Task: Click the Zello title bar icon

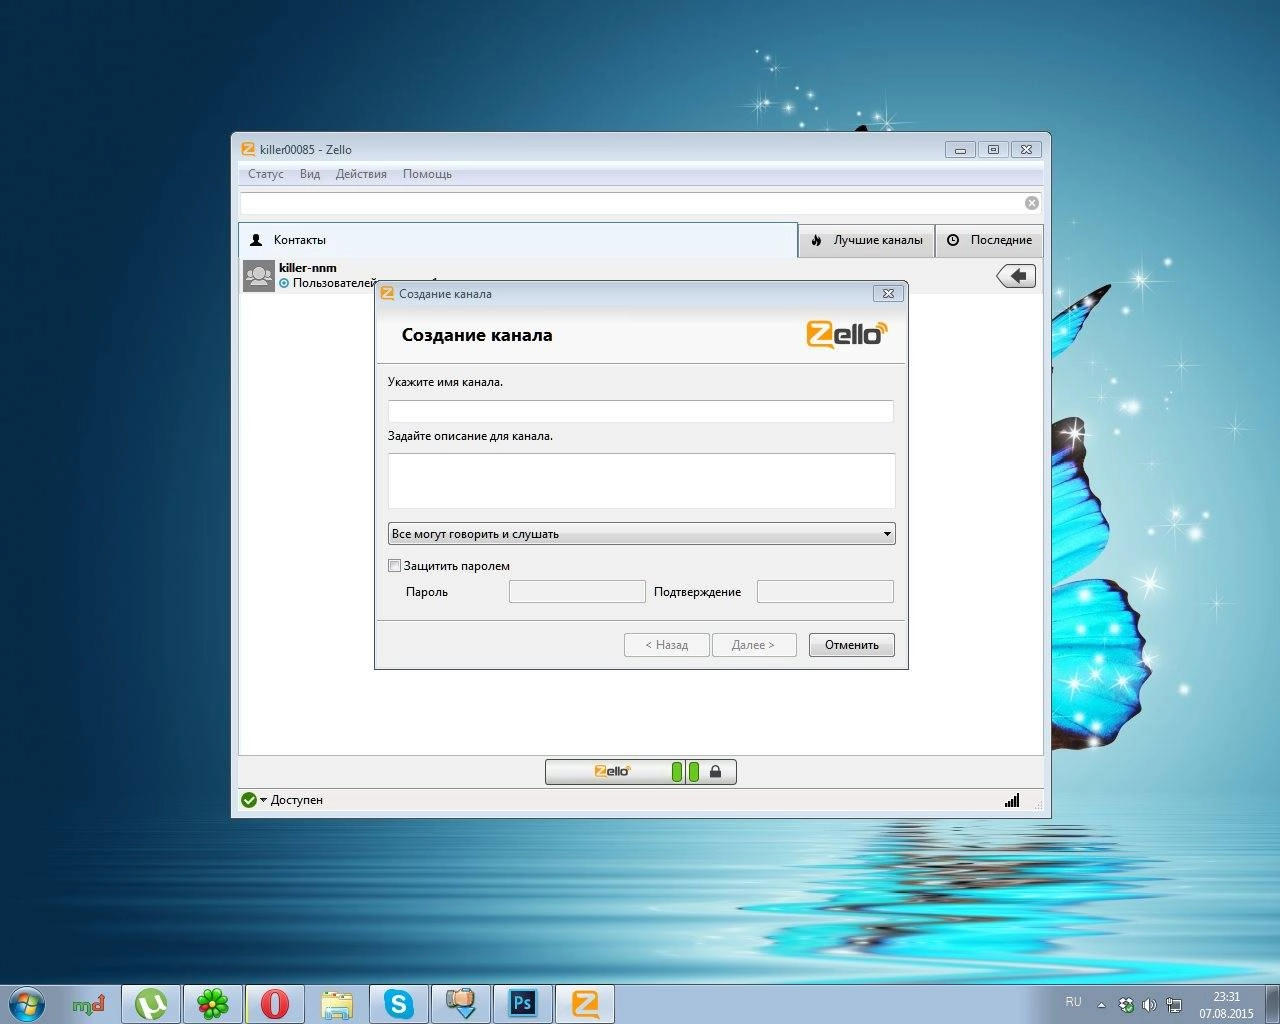Action: (x=248, y=149)
